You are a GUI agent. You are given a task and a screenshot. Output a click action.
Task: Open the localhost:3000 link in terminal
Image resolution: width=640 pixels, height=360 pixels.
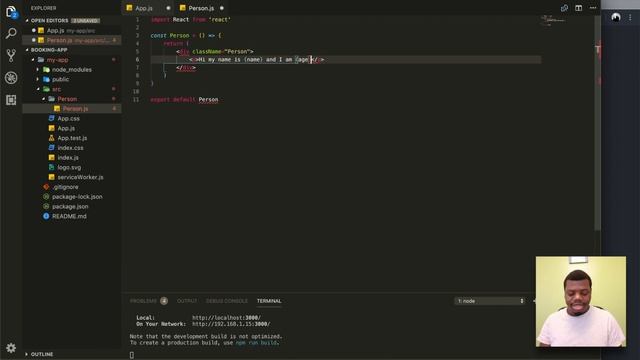coord(226,318)
